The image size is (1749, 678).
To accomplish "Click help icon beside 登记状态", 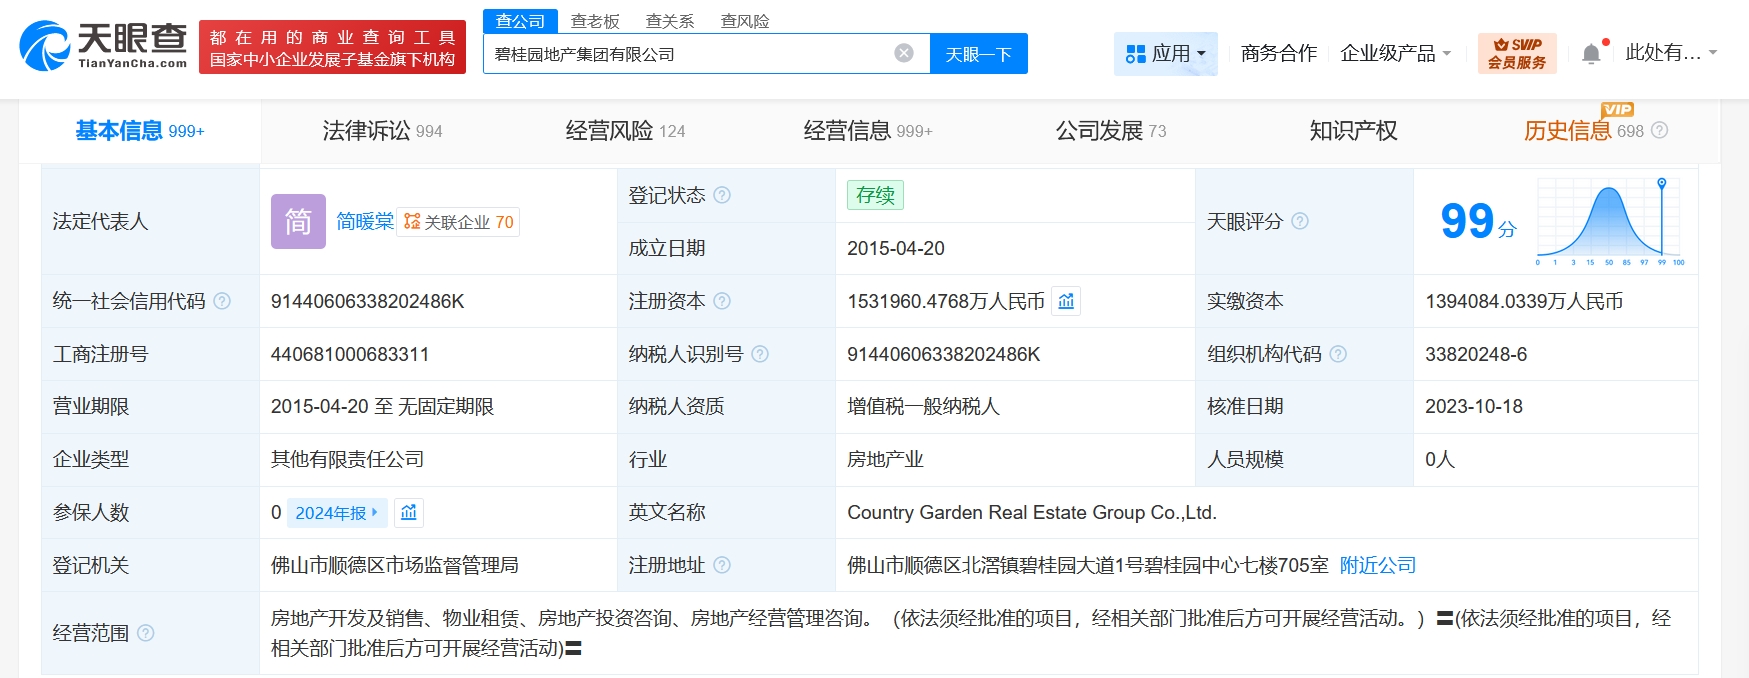I will (722, 195).
